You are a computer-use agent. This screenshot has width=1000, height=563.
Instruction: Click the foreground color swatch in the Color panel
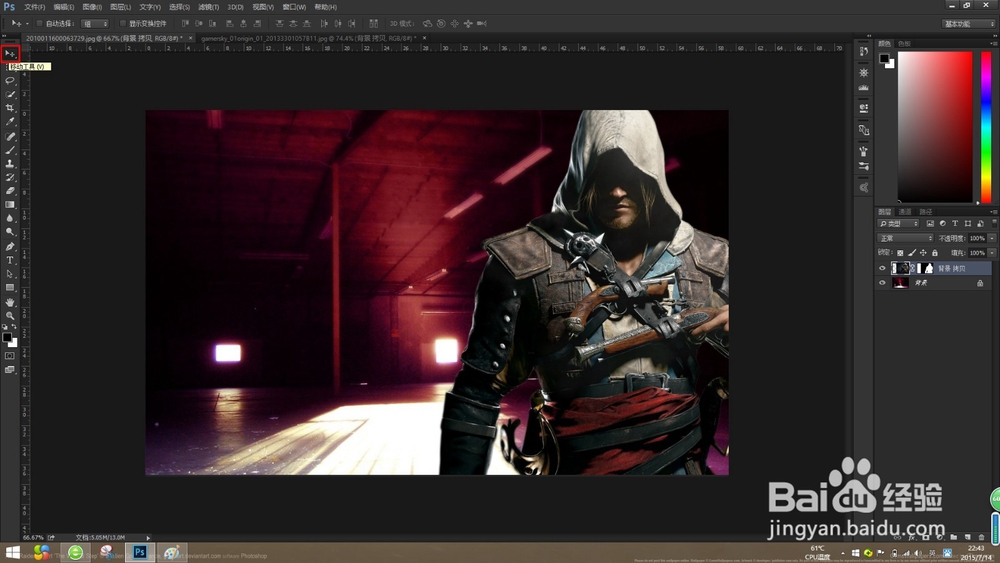884,59
